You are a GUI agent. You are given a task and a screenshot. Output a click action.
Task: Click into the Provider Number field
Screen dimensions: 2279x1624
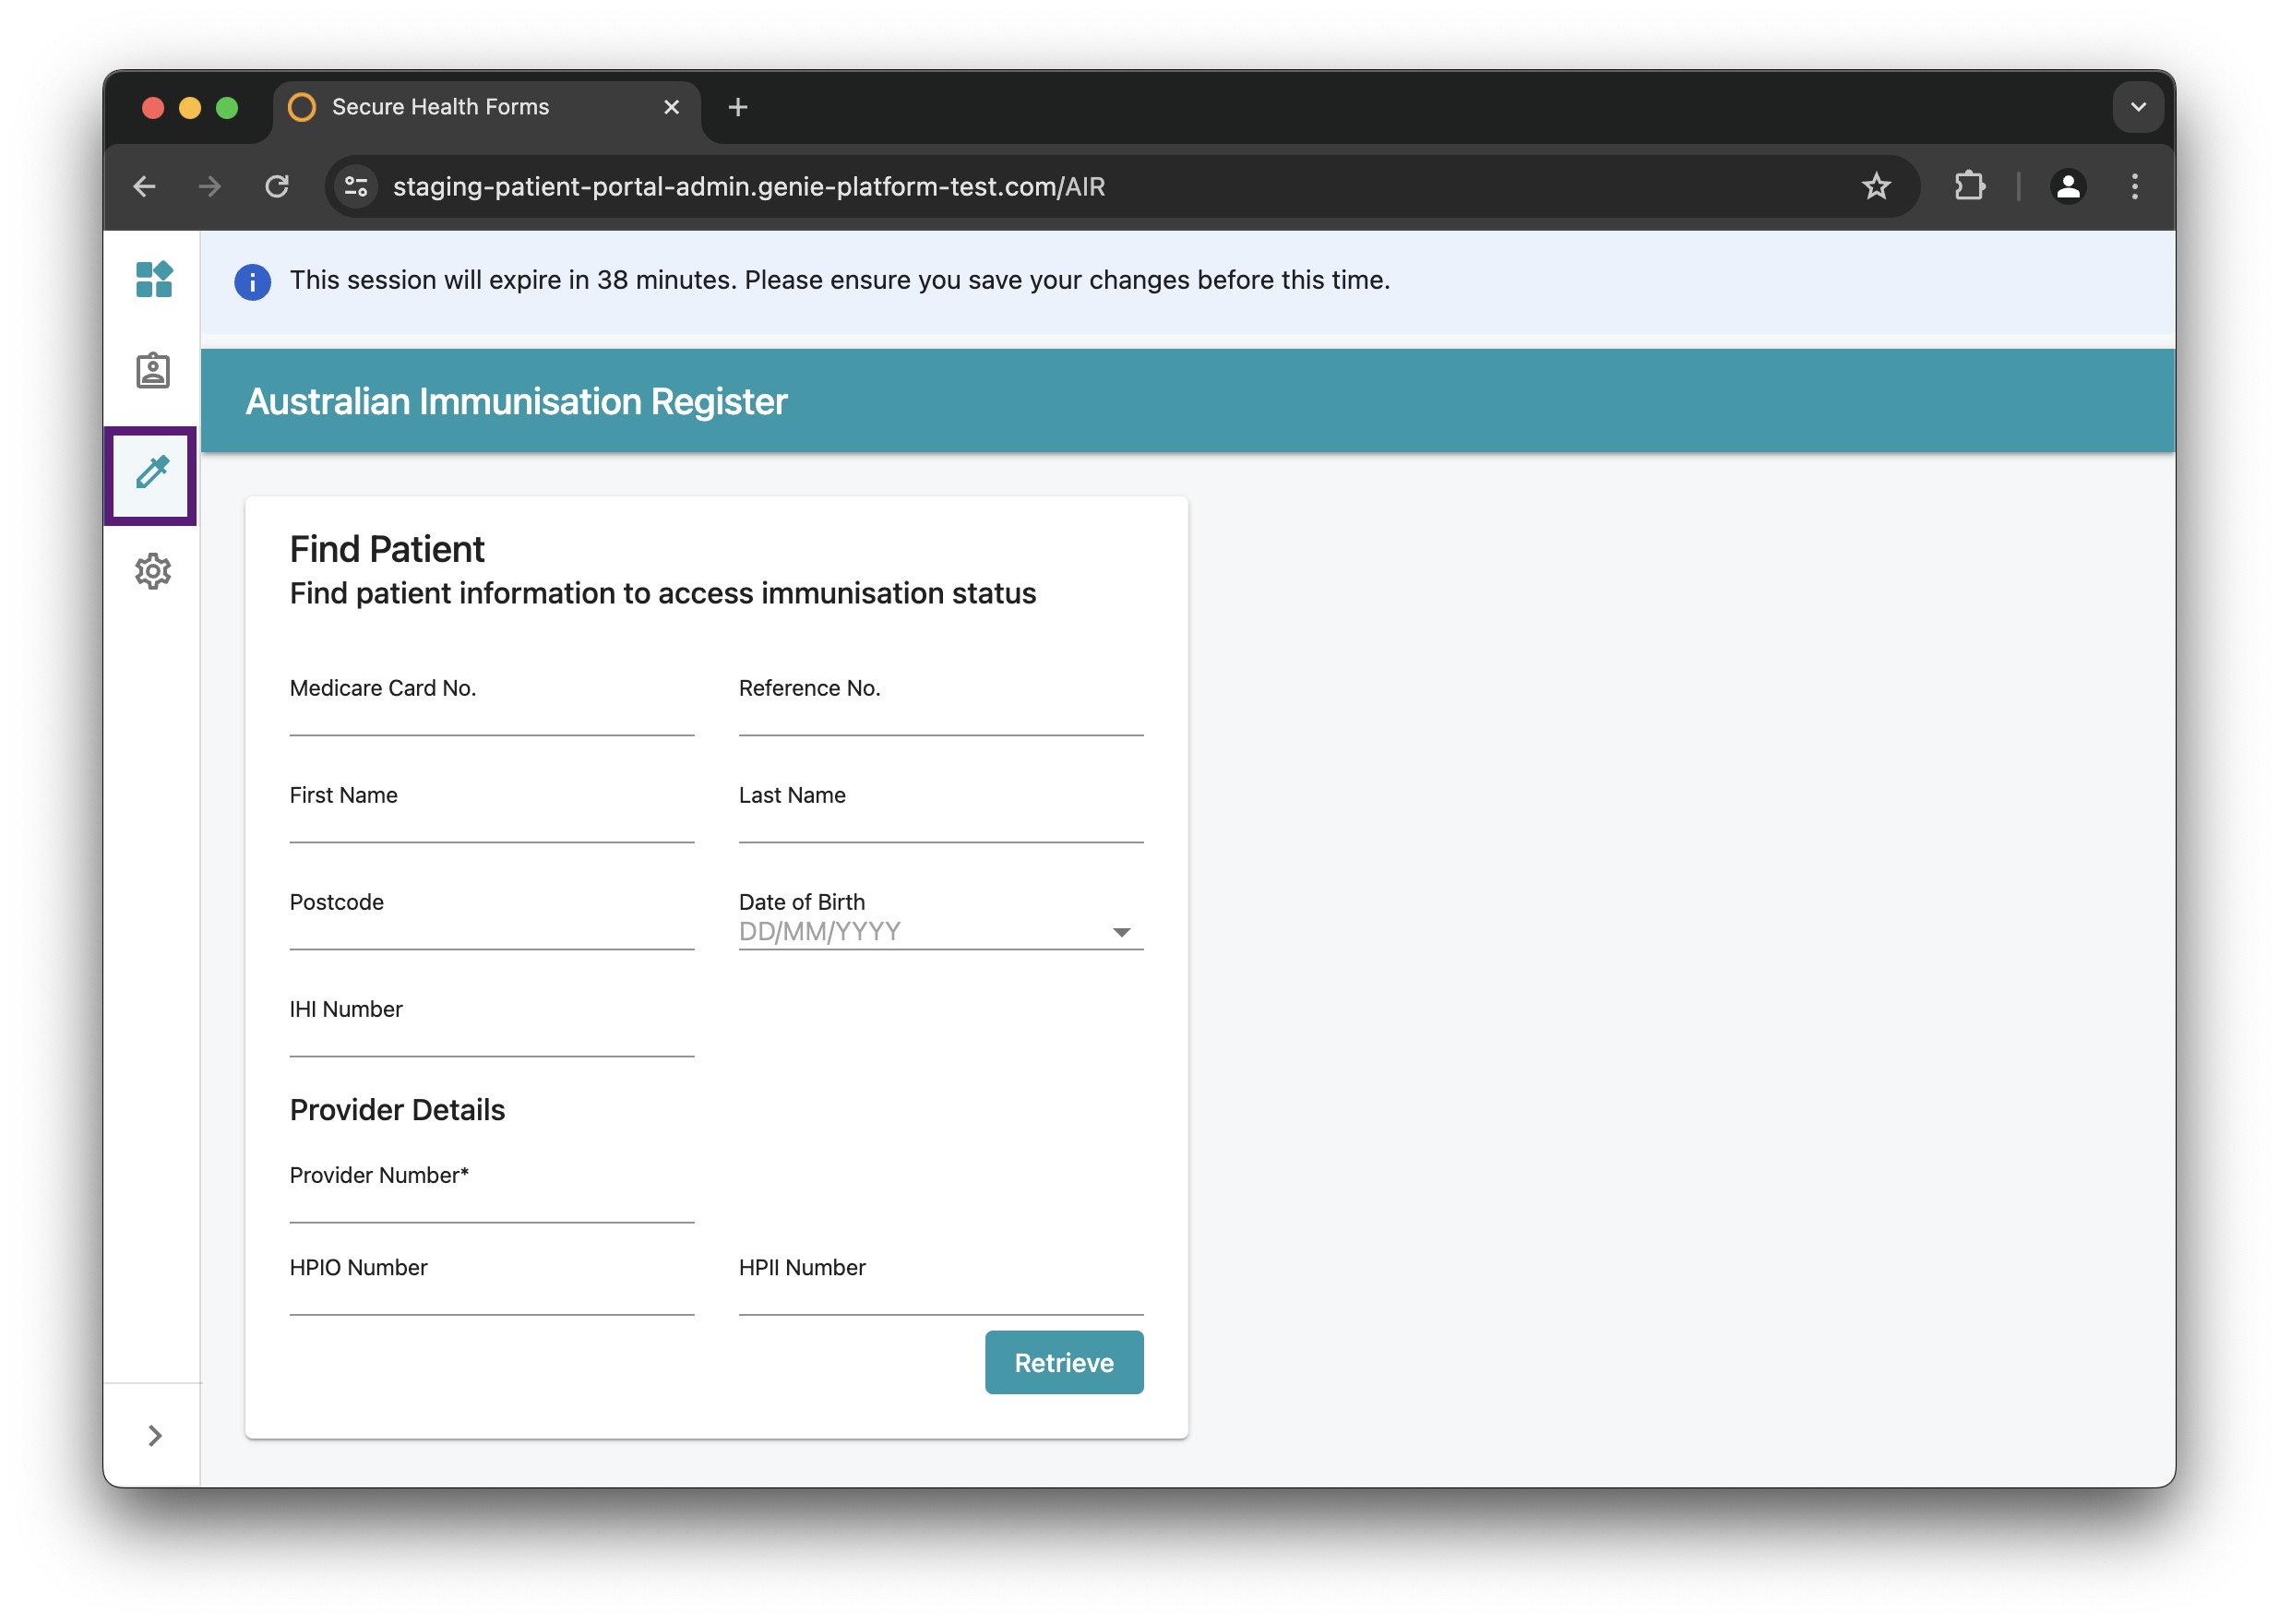pos(491,1206)
